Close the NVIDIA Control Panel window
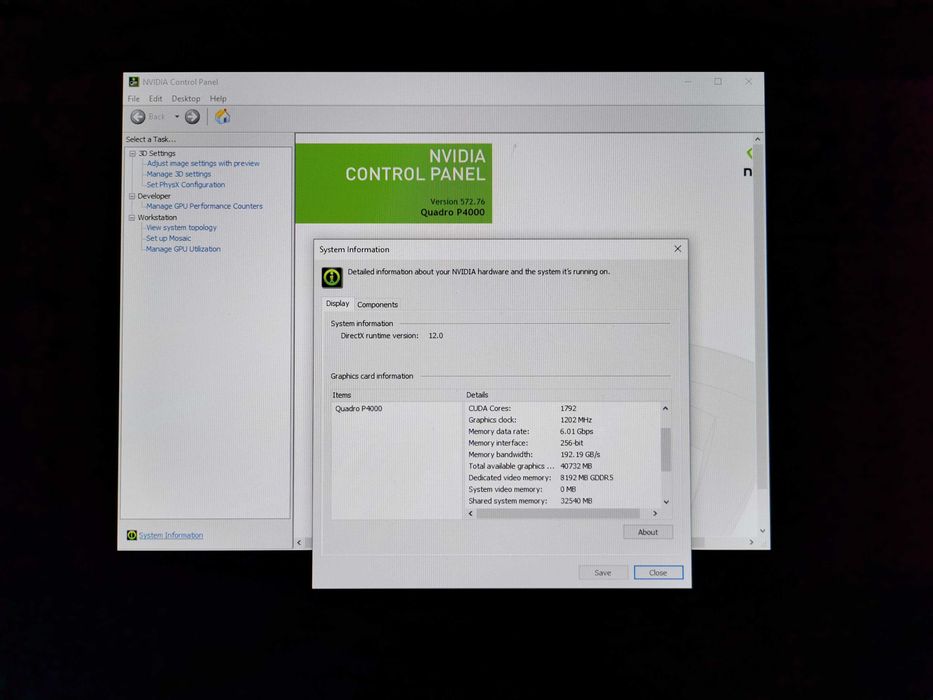The width and height of the screenshot is (933, 700). [x=749, y=82]
